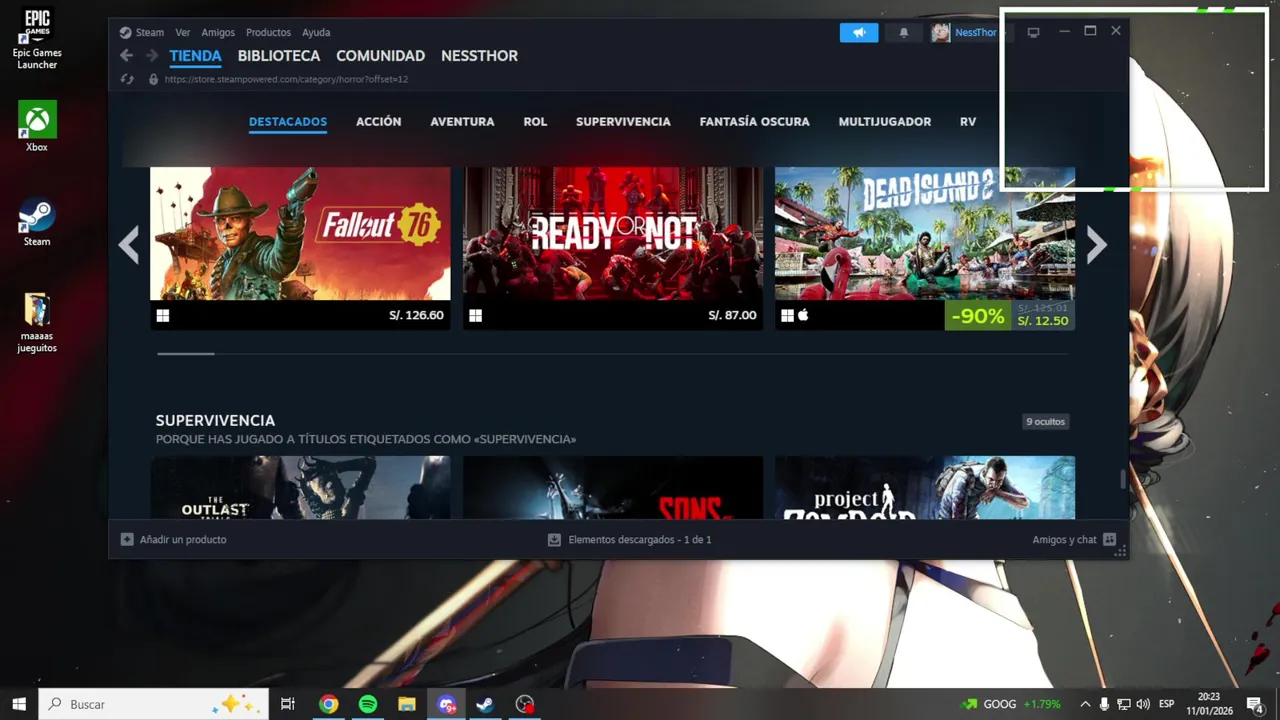Screen dimensions: 1280x720
Task: Click the NessThor profile avatar
Action: (x=940, y=32)
